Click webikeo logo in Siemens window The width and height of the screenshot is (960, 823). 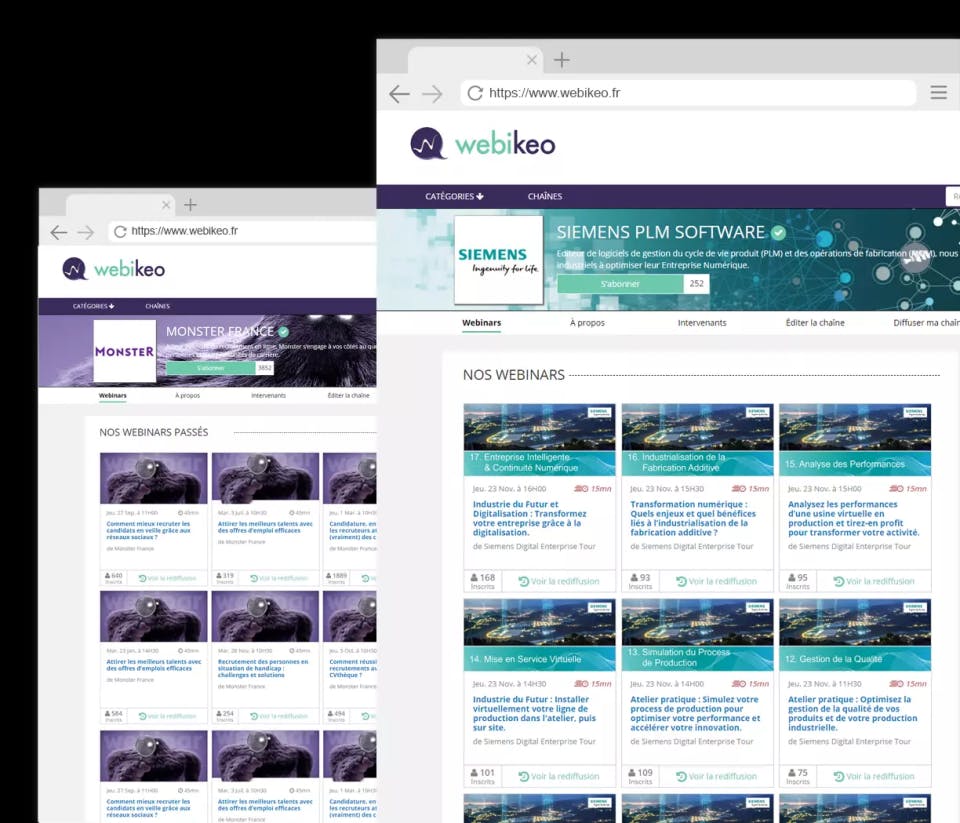pyautogui.click(x=482, y=144)
